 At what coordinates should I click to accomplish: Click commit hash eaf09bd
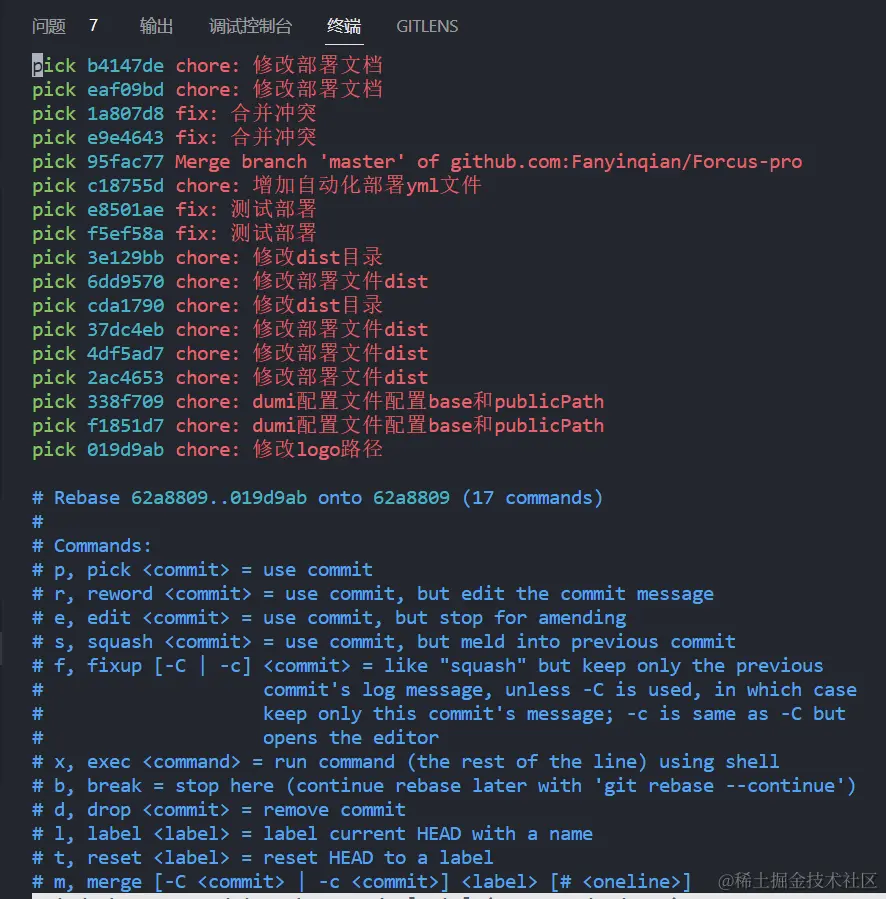pos(126,90)
